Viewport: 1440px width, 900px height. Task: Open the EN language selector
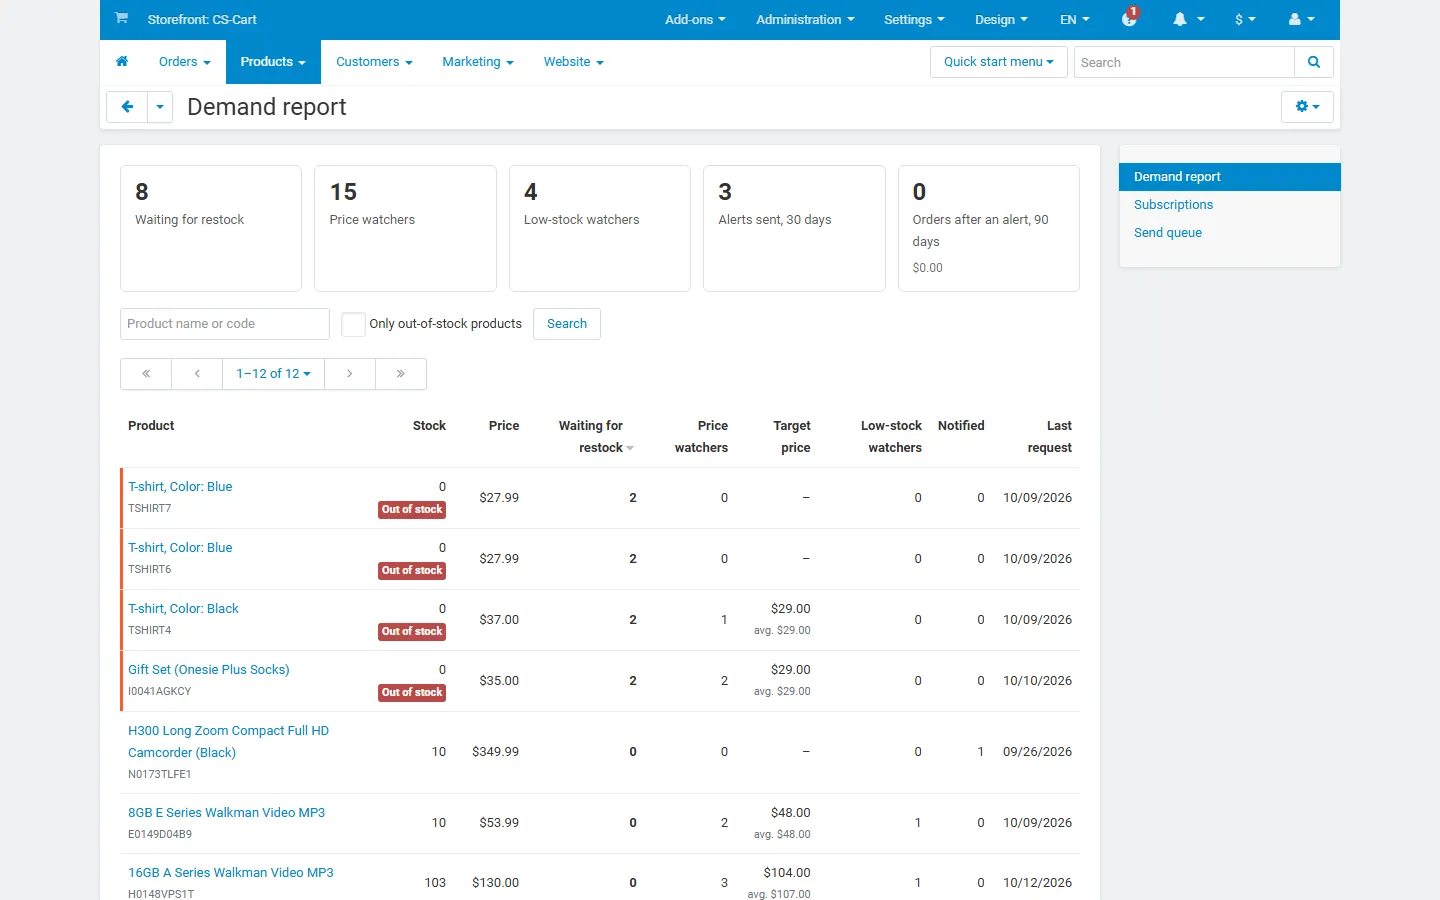pyautogui.click(x=1075, y=19)
